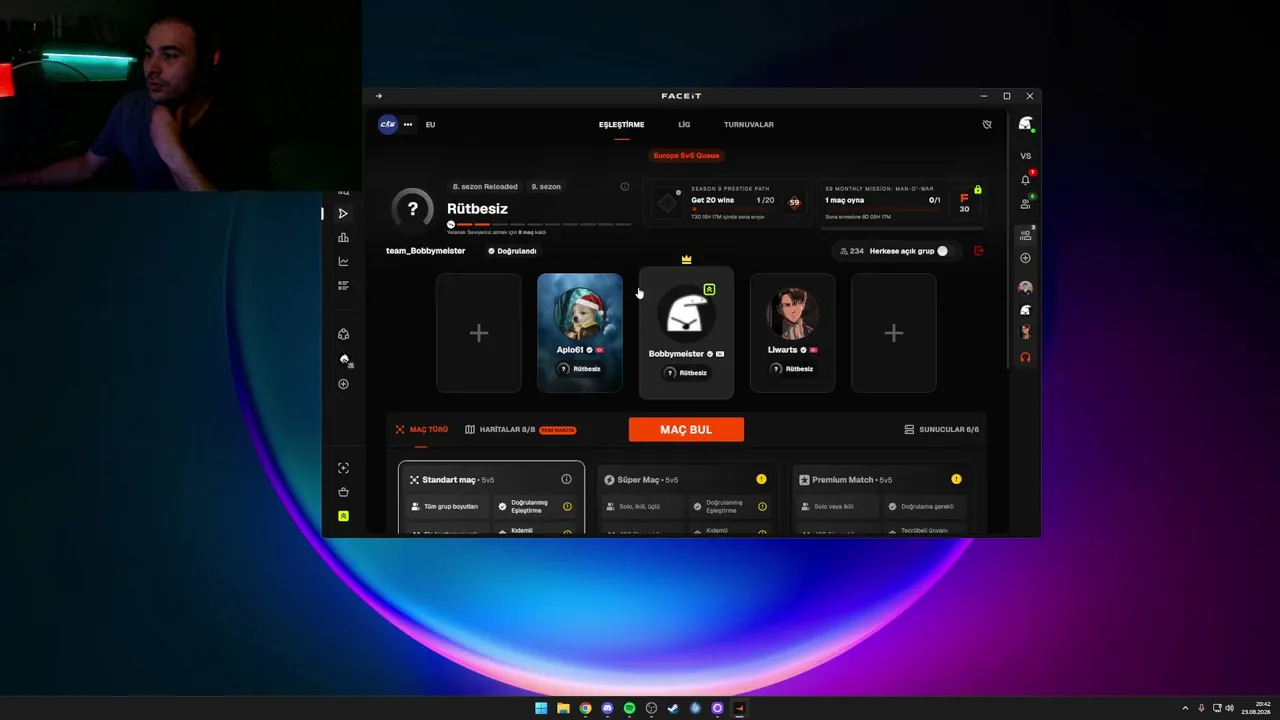Select the Premium Match 5v5 card
This screenshot has width=1280, height=720.
point(881,498)
